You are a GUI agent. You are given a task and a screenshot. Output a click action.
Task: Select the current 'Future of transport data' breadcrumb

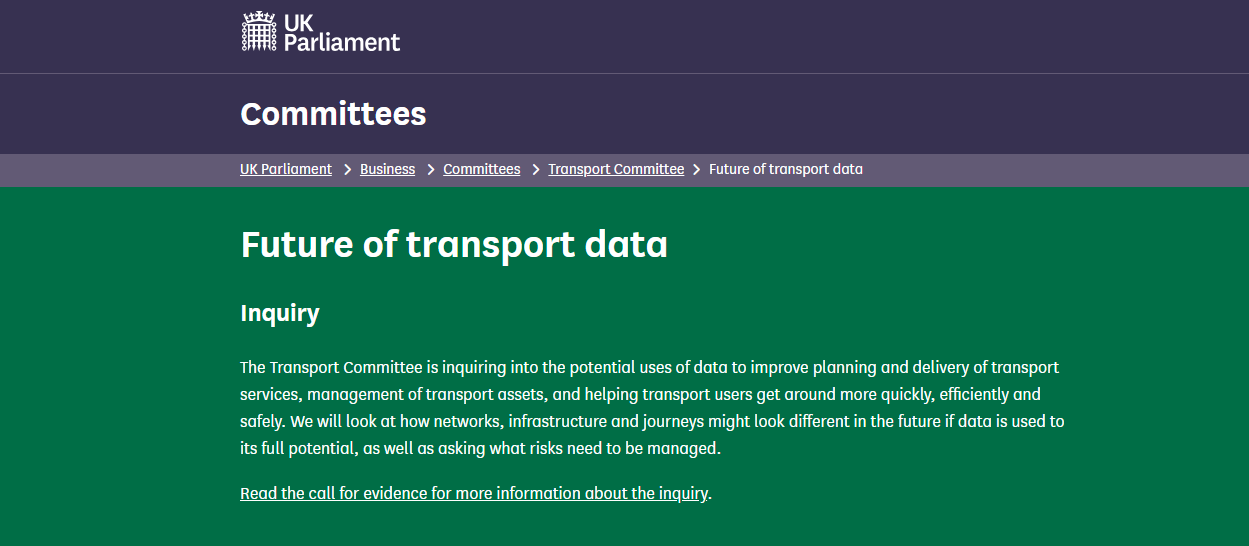786,169
